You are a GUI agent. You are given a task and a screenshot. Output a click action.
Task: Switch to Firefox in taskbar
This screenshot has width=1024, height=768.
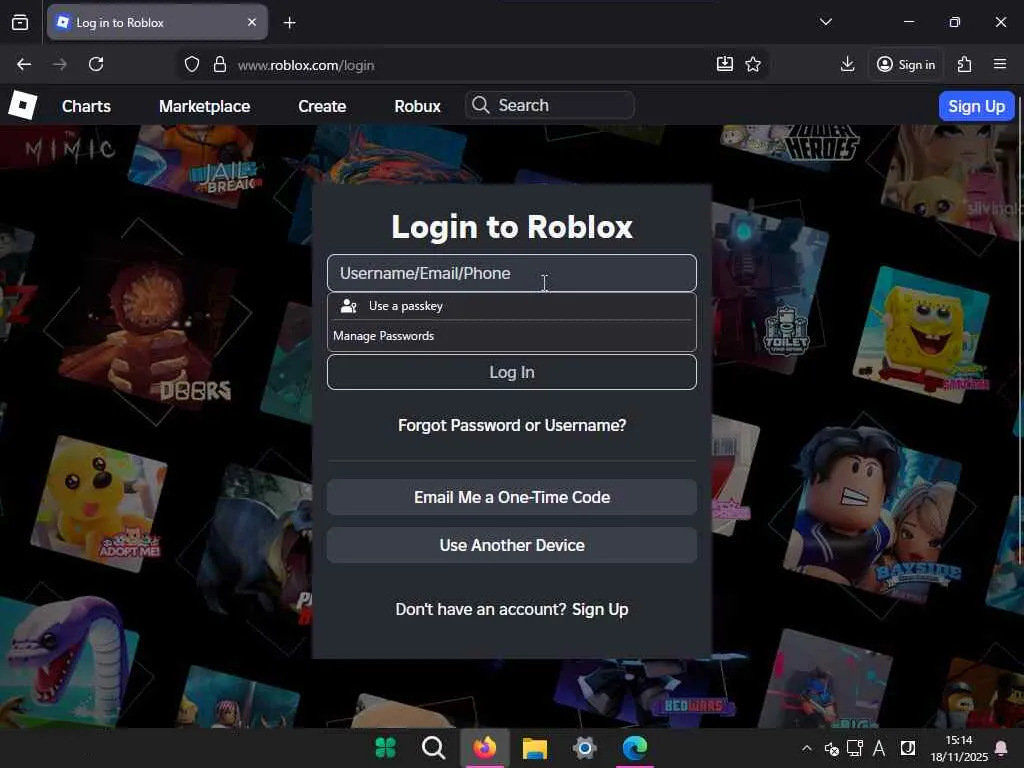pos(485,748)
